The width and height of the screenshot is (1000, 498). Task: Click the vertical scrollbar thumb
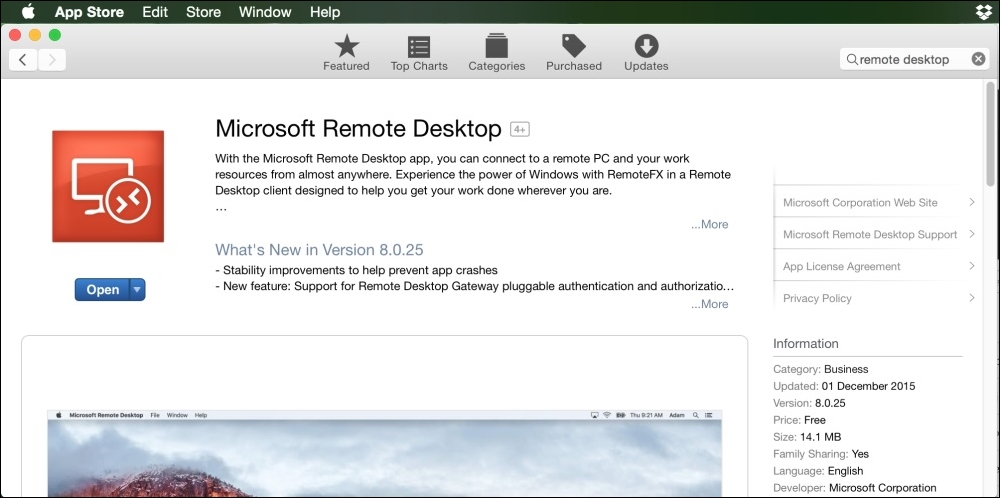pos(990,133)
